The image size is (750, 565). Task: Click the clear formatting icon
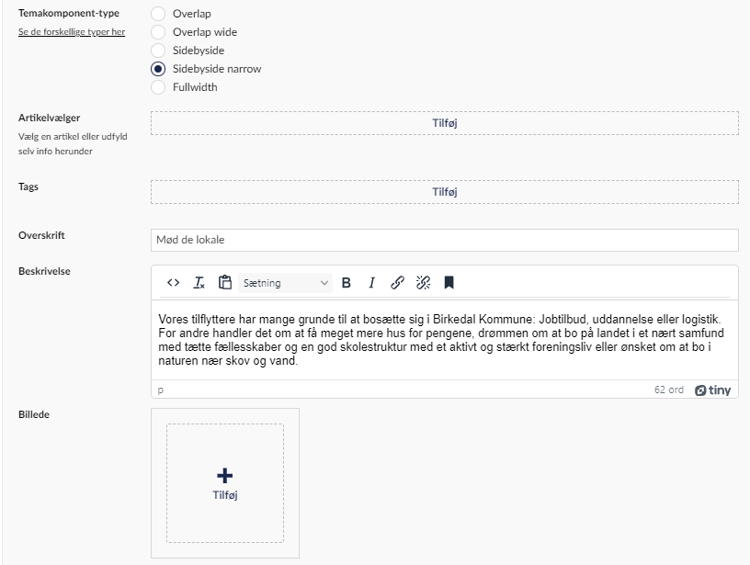(x=198, y=283)
